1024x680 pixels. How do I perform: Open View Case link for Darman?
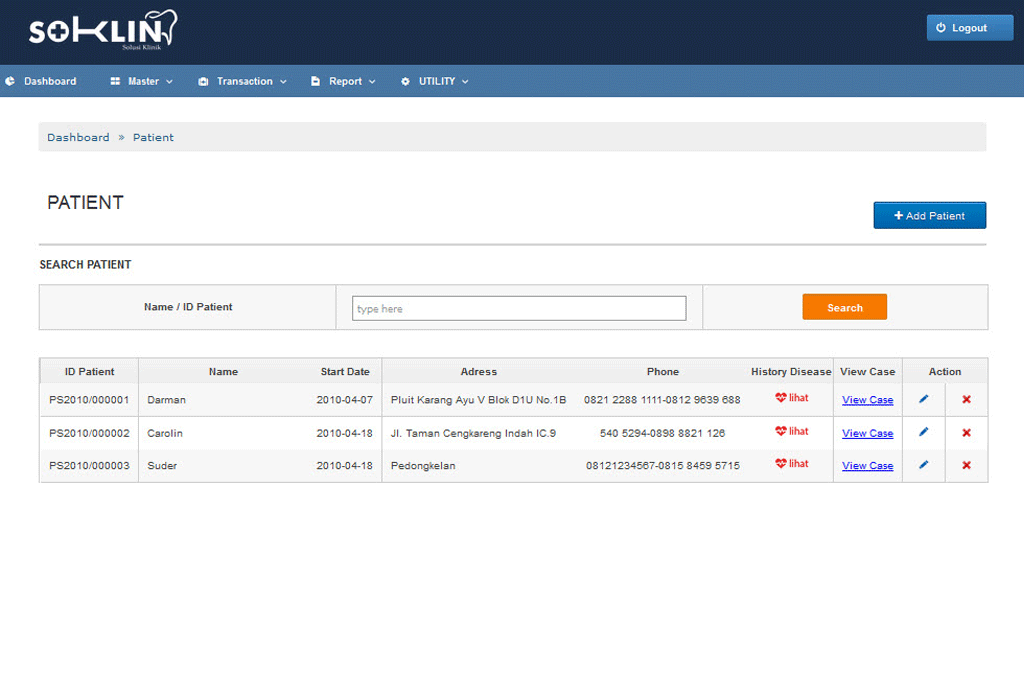click(867, 400)
